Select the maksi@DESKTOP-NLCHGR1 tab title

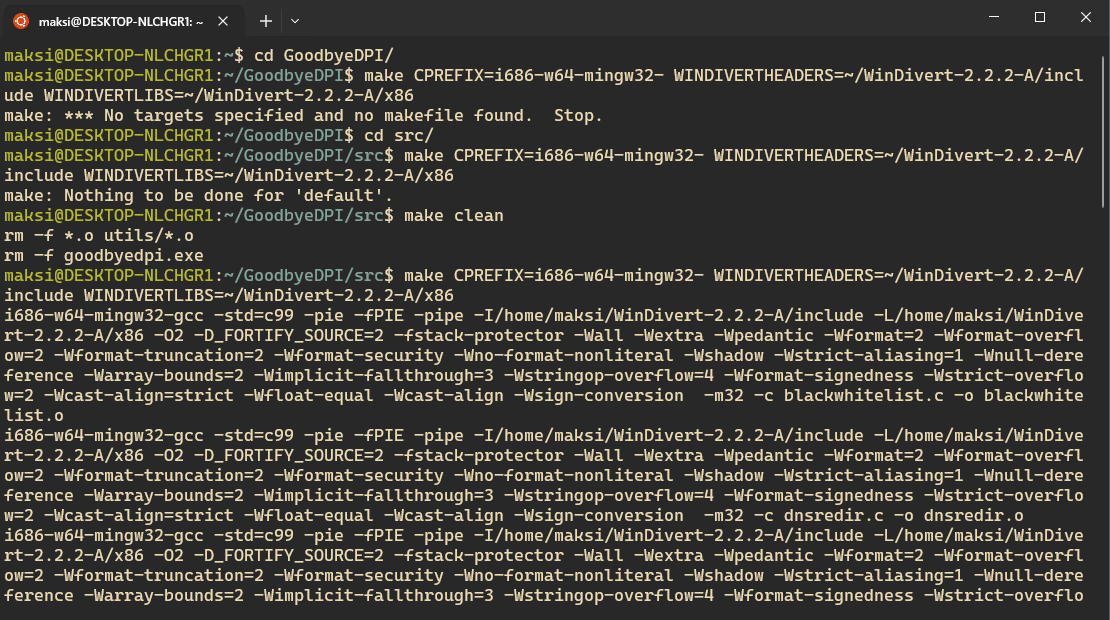(120, 20)
